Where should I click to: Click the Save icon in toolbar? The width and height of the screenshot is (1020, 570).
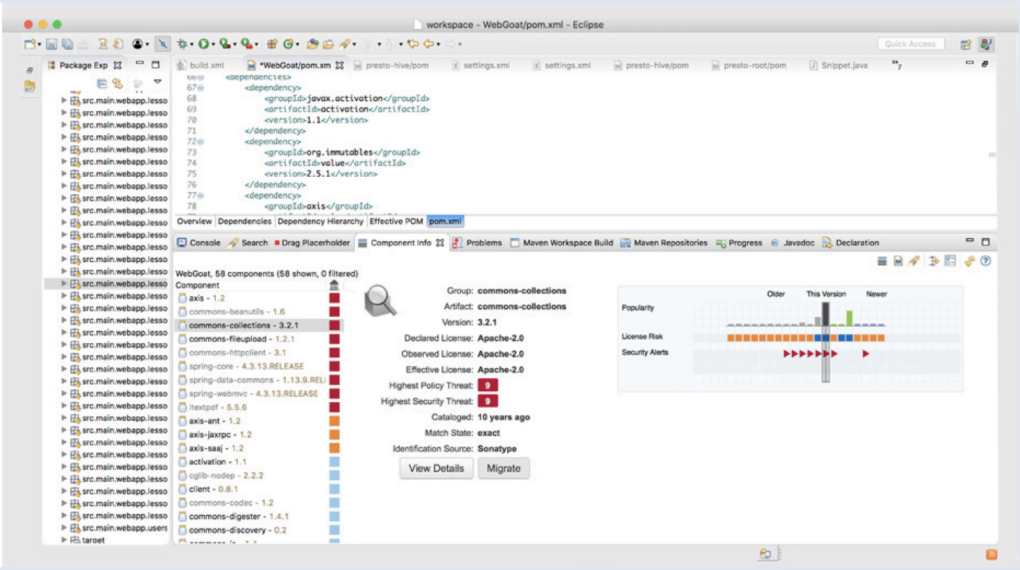coord(51,44)
